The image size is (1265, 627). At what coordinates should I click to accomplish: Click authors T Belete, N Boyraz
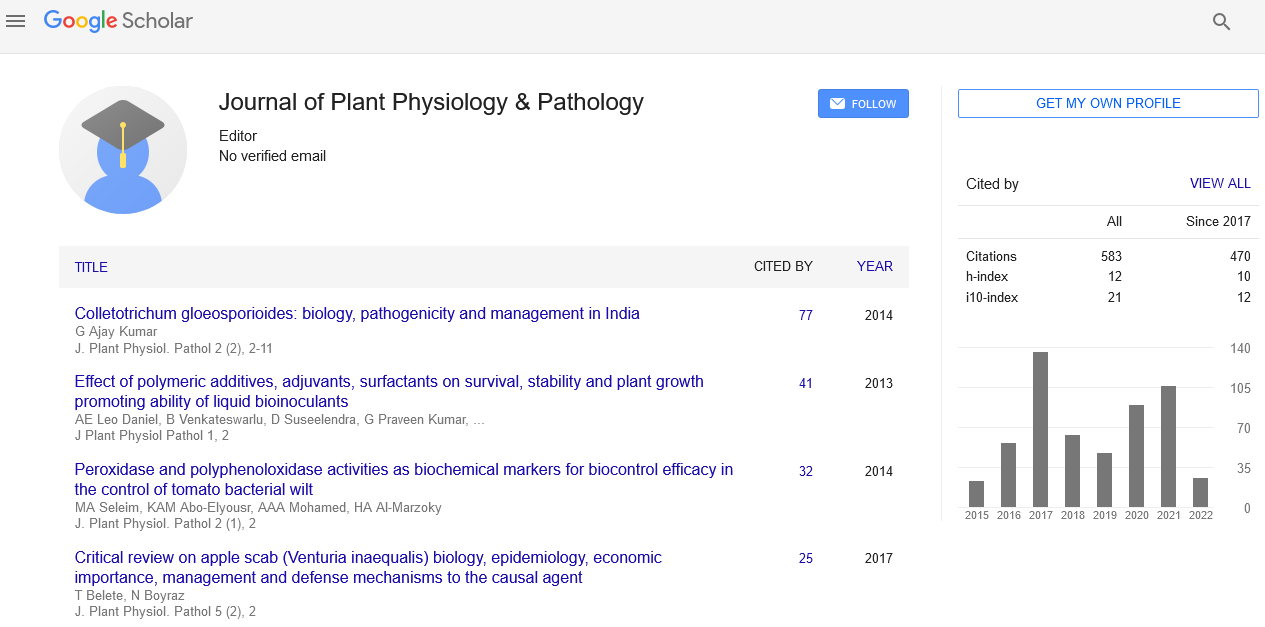(x=130, y=596)
